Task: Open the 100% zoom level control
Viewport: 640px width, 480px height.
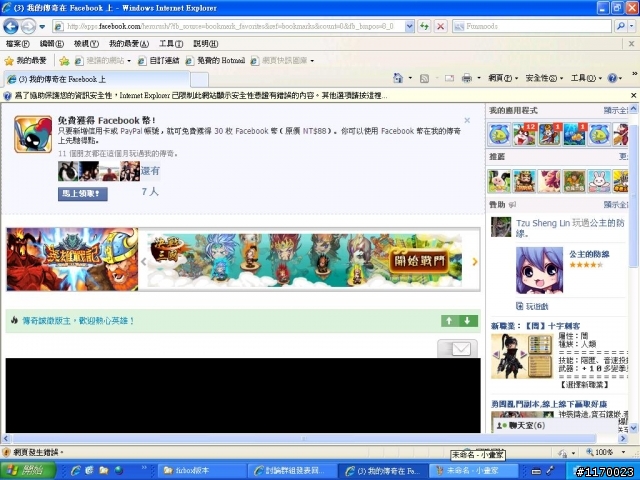Action: click(606, 452)
